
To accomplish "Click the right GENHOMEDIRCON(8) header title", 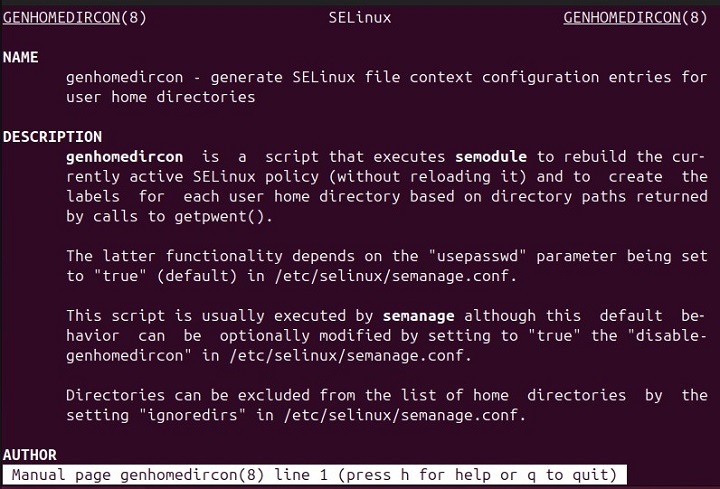I will (x=635, y=18).
